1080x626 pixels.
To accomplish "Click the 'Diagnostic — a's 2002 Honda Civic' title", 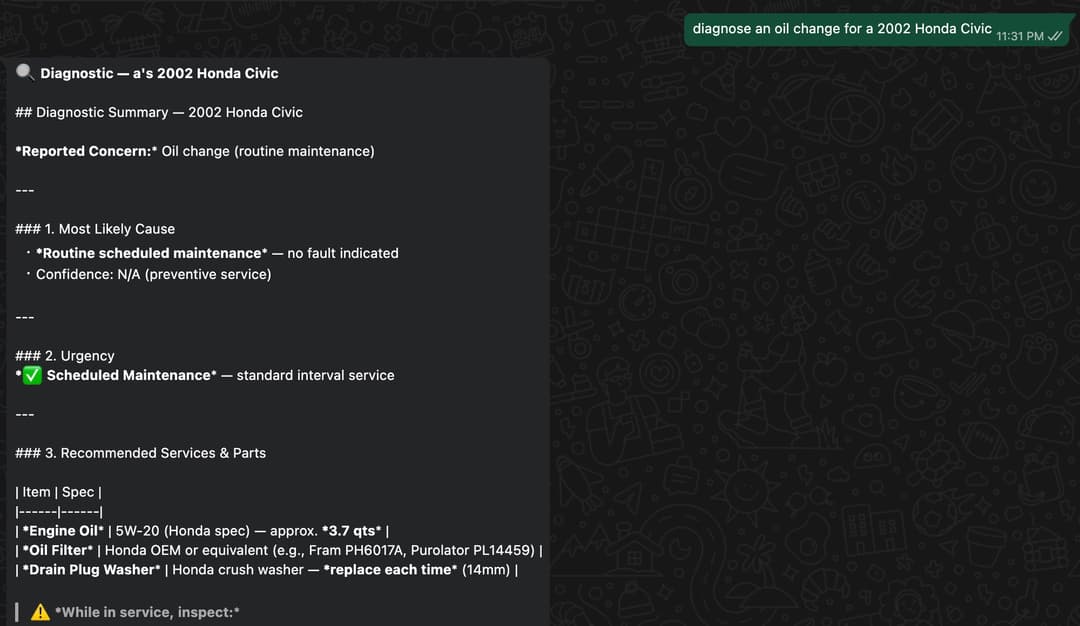I will (159, 72).
